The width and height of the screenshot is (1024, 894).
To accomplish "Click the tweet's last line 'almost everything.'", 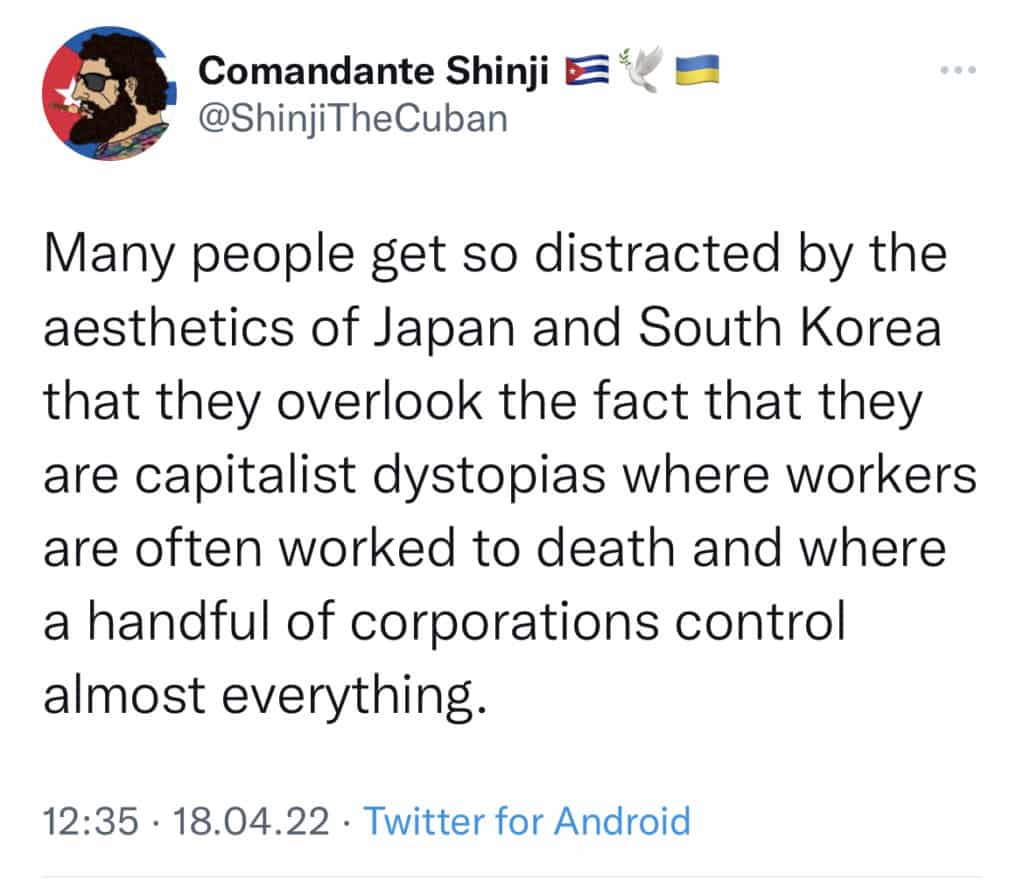I will pos(265,695).
